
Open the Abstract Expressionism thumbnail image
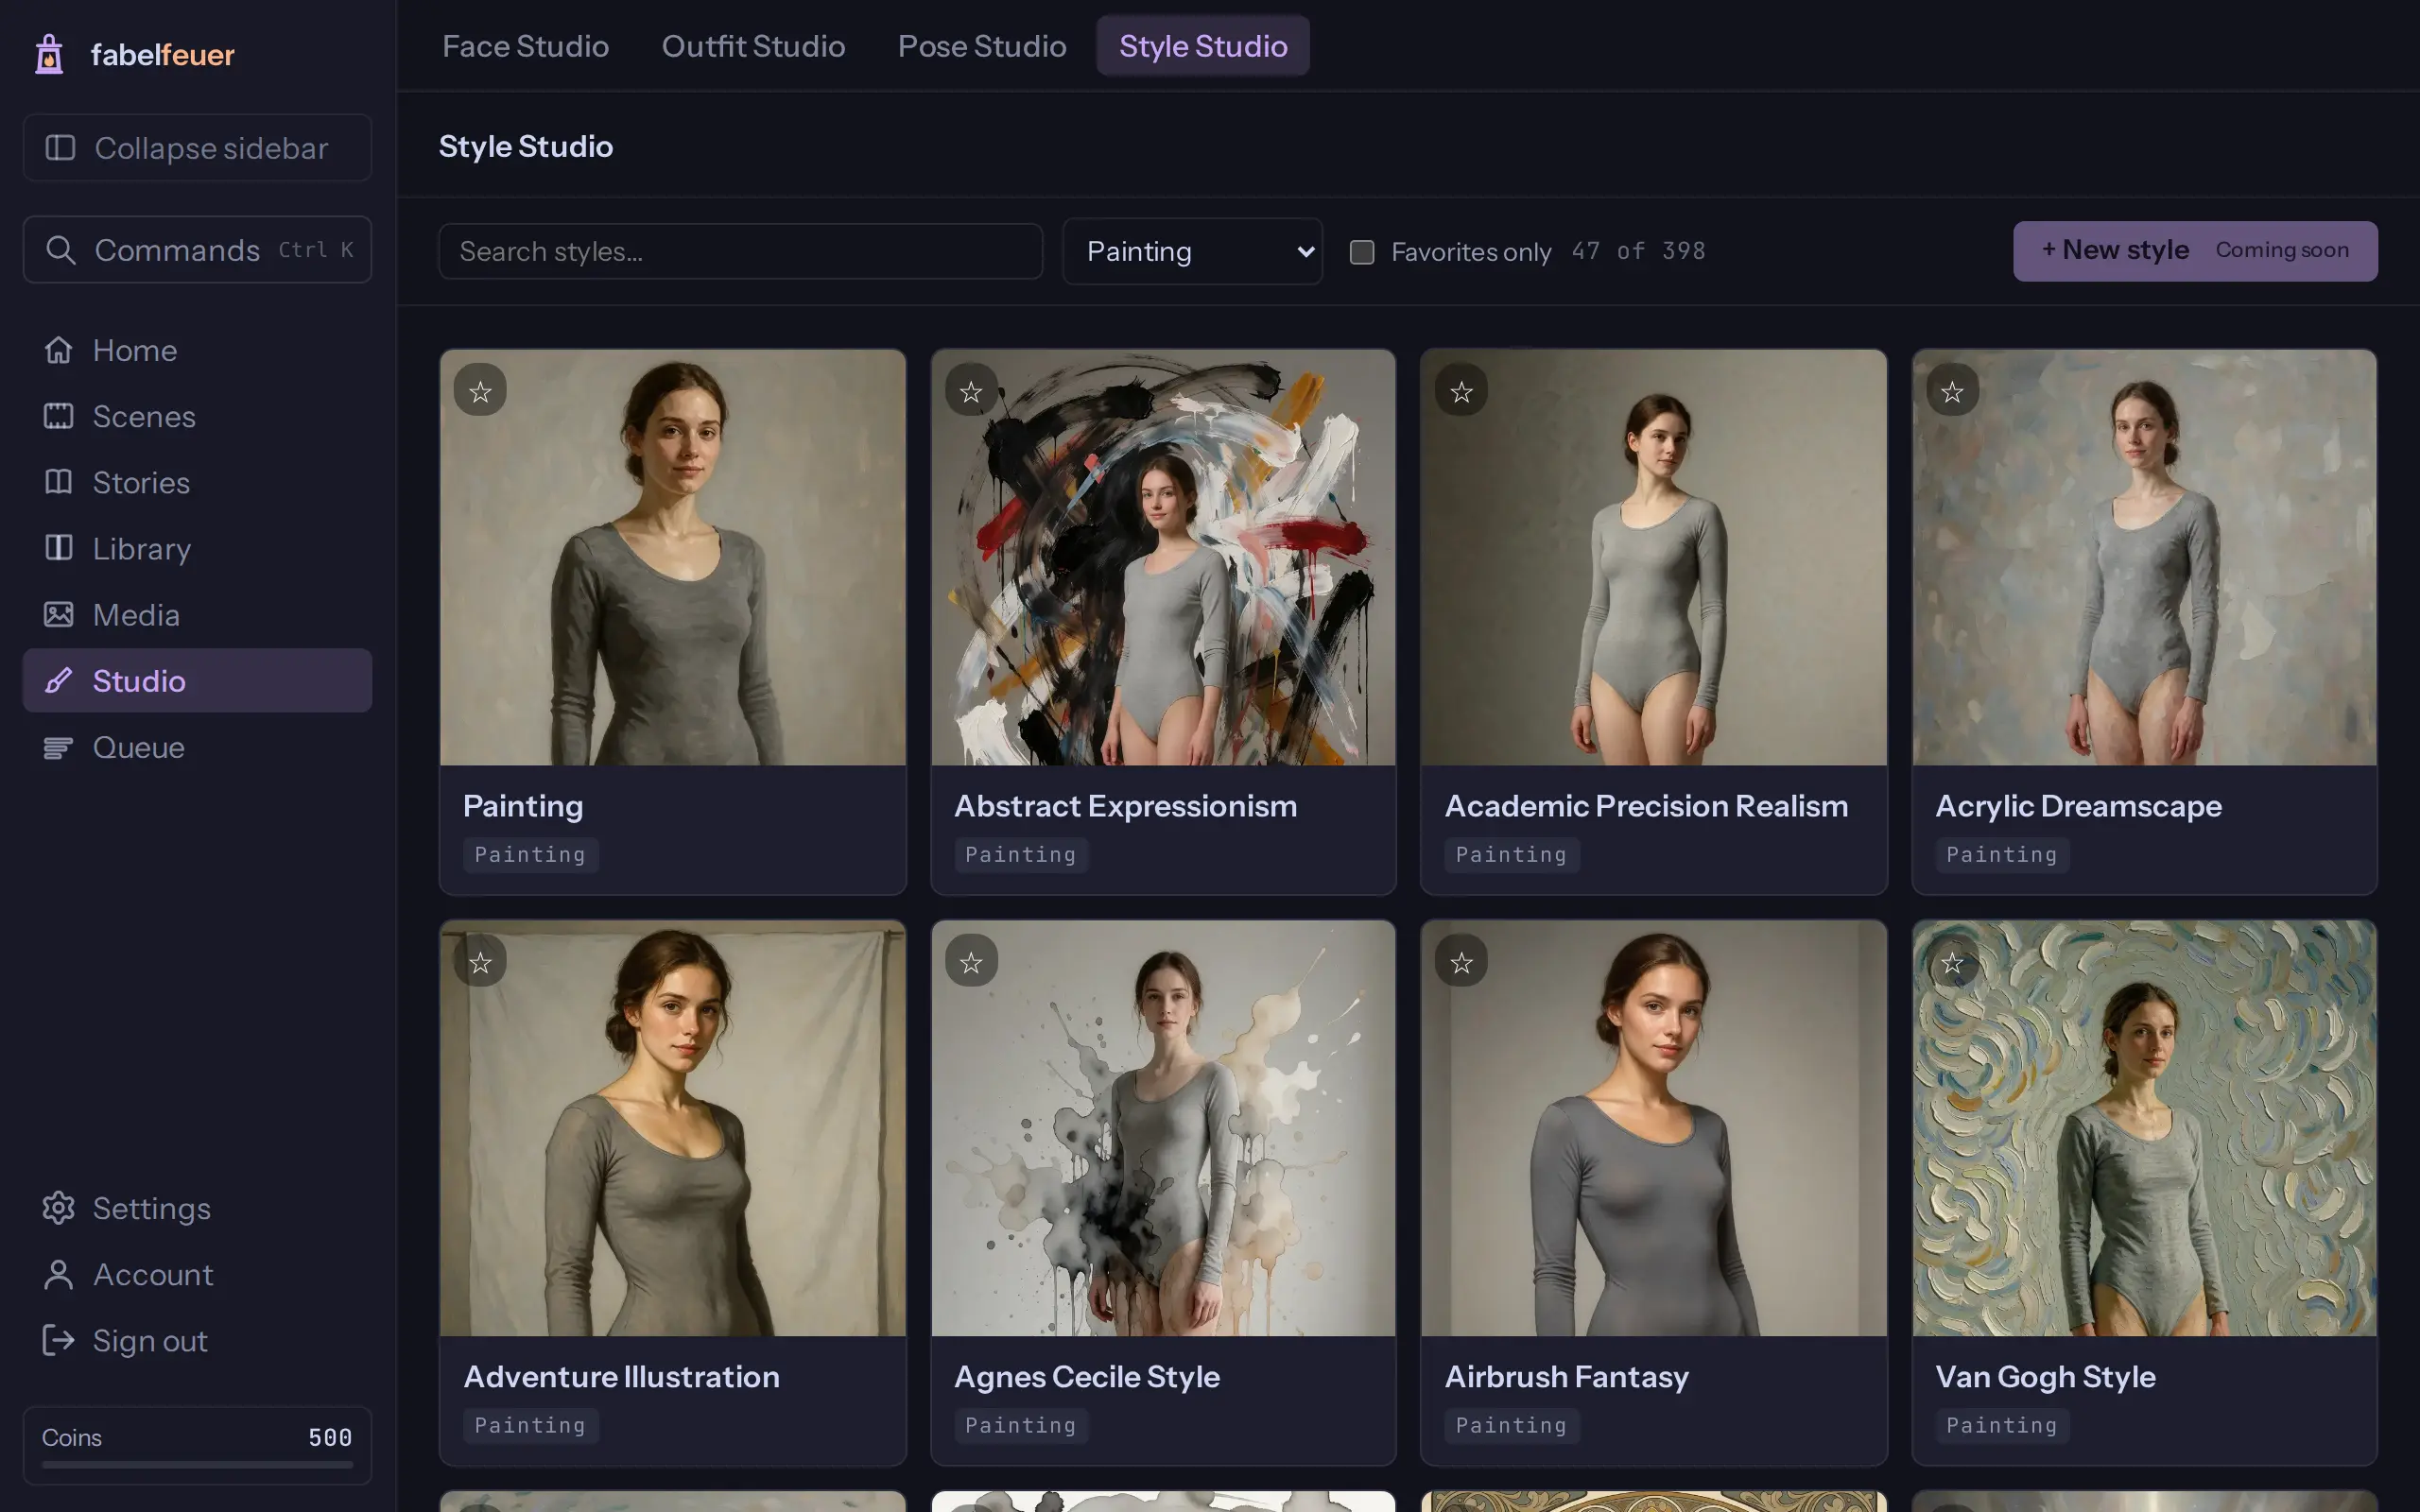coord(1163,557)
